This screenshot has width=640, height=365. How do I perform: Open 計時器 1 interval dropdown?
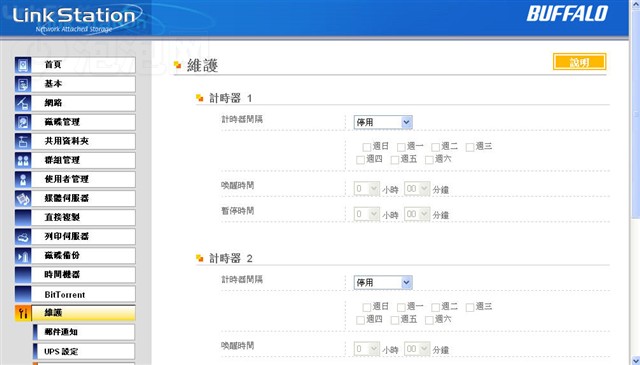383,122
